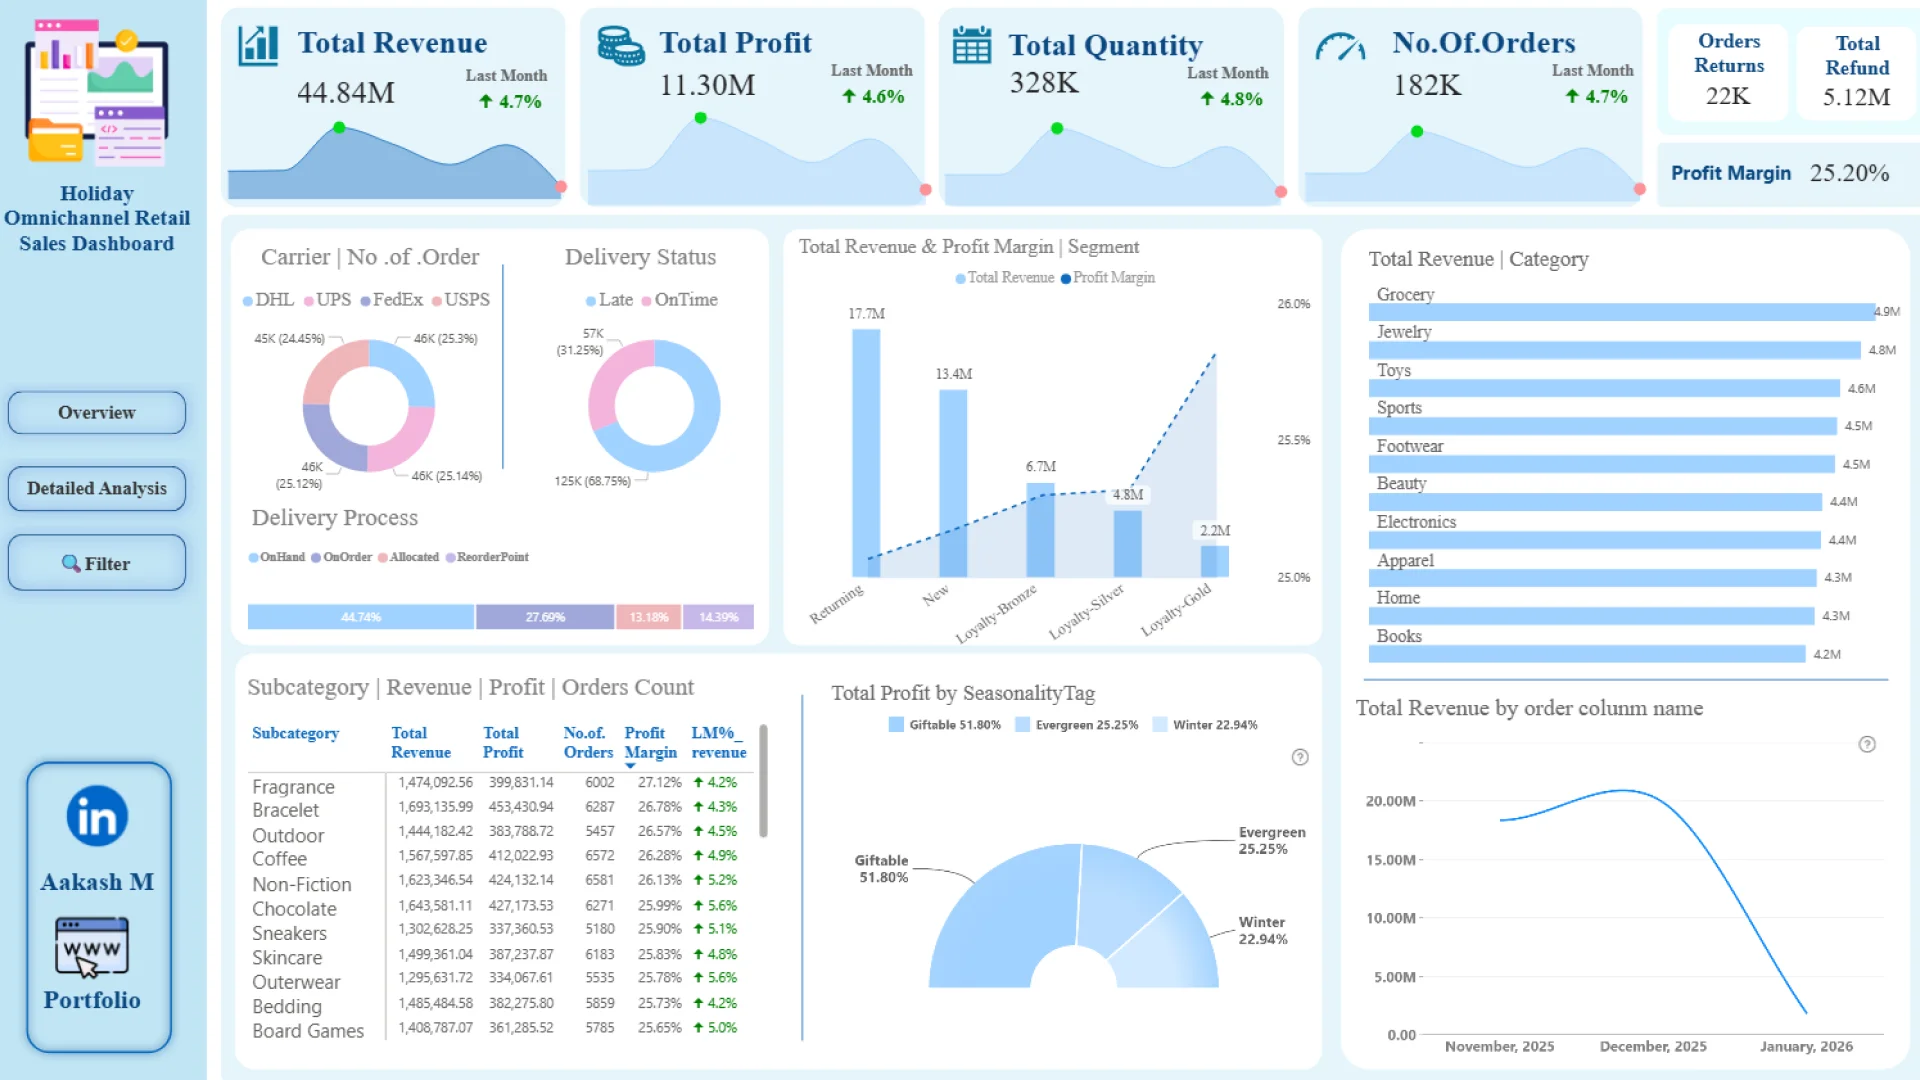Sort table by Subcategory column header
The height and width of the screenshot is (1080, 1920).
click(295, 733)
